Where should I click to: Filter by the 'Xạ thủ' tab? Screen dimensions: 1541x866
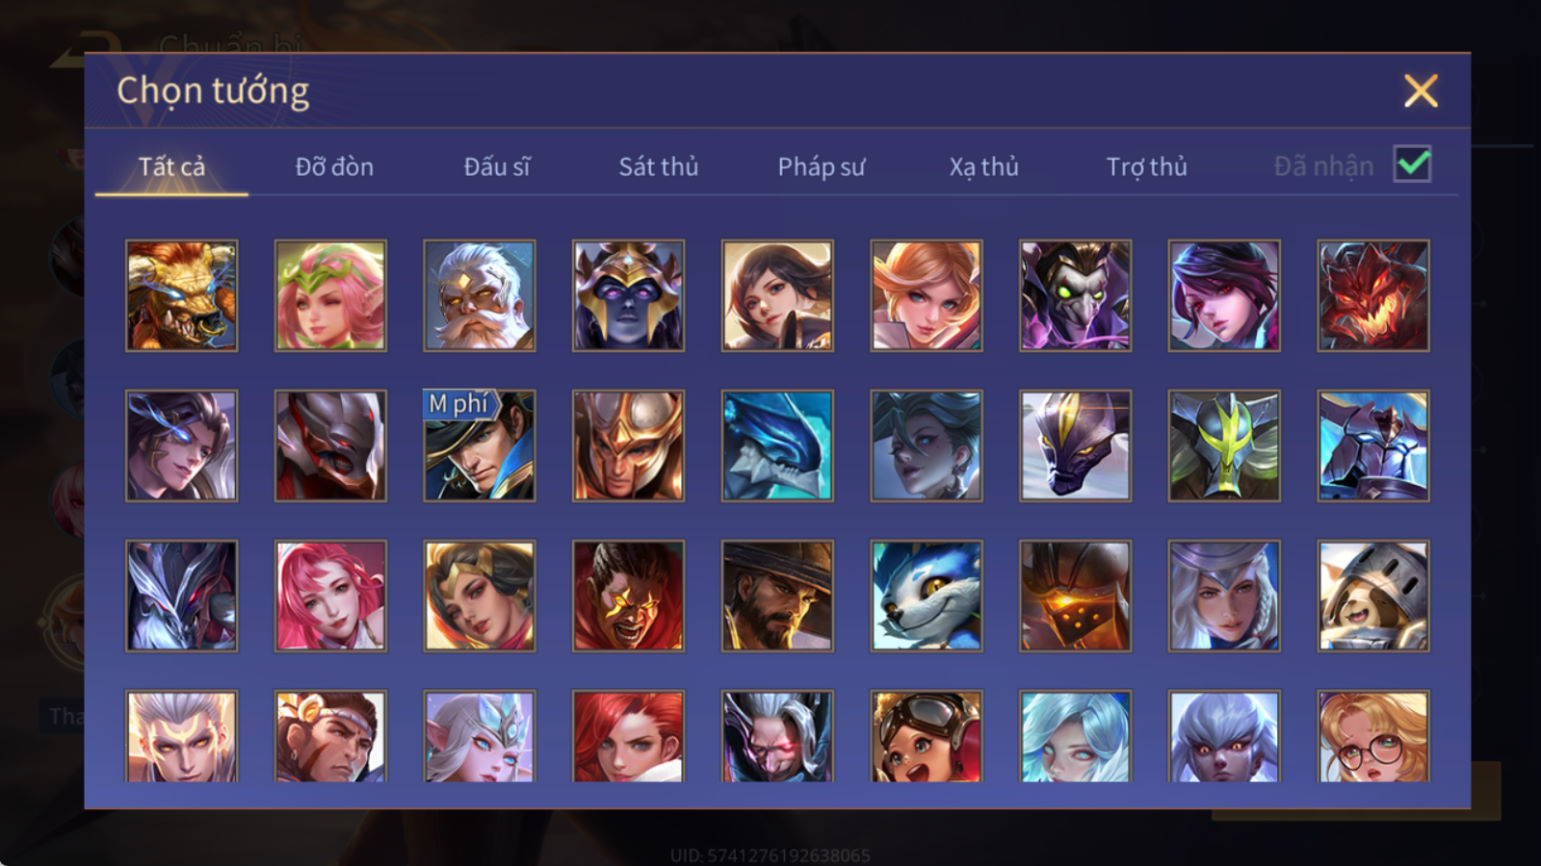(984, 166)
